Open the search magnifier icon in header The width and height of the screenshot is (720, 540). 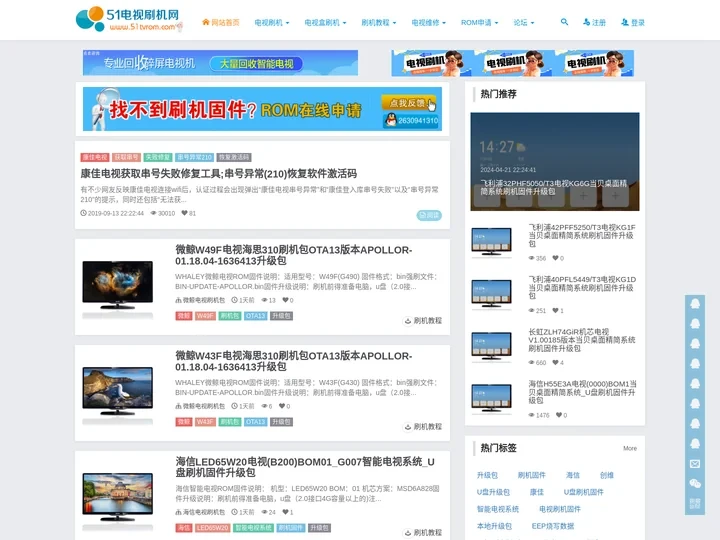click(x=564, y=22)
